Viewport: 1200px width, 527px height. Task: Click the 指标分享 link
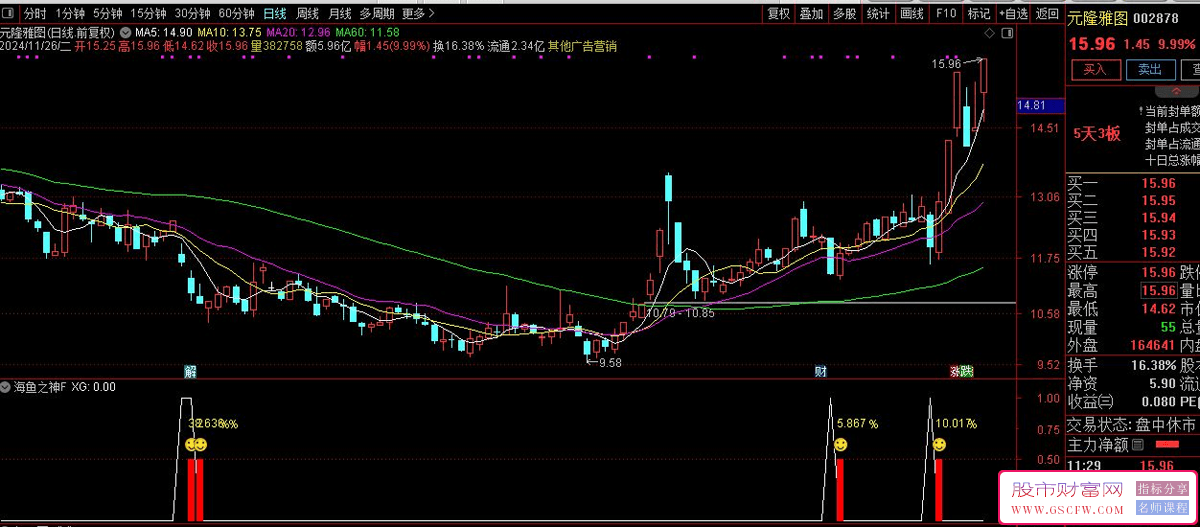(x=1162, y=489)
